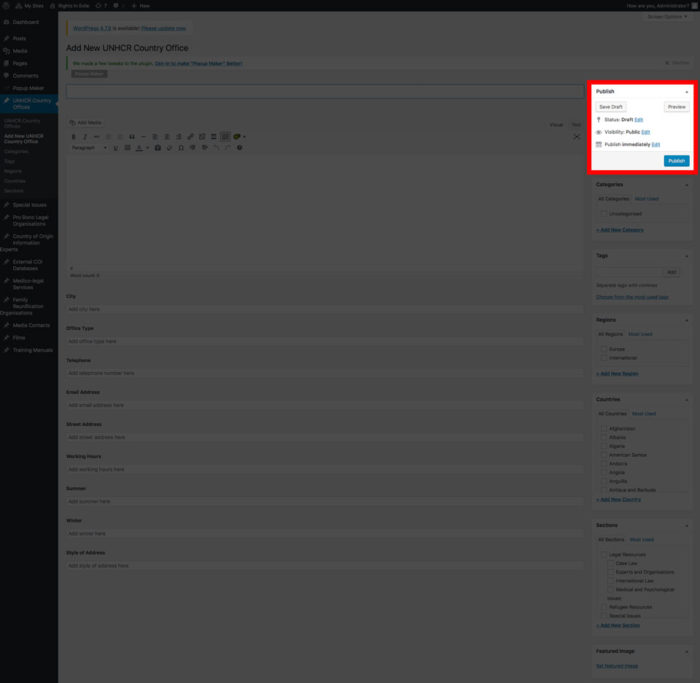
Task: Click the text color icon in the editor toolbar
Action: tap(139, 148)
